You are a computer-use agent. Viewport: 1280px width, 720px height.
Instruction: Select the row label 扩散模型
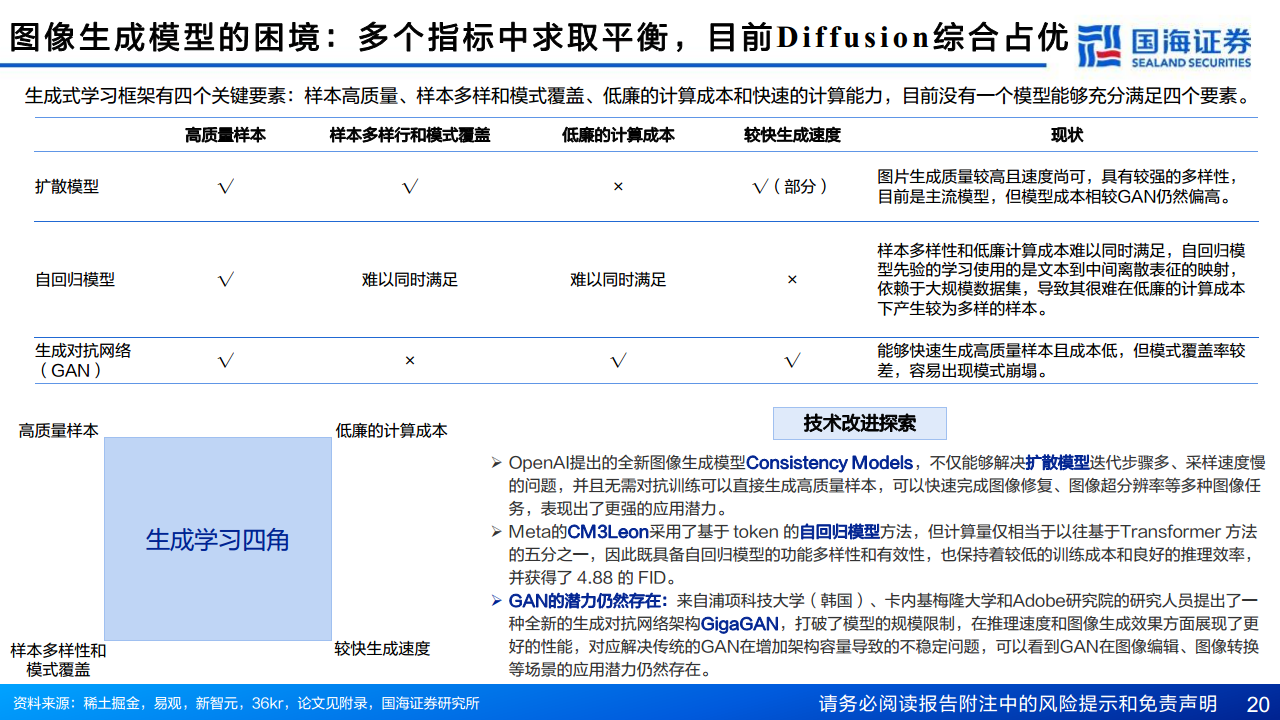tap(67, 187)
